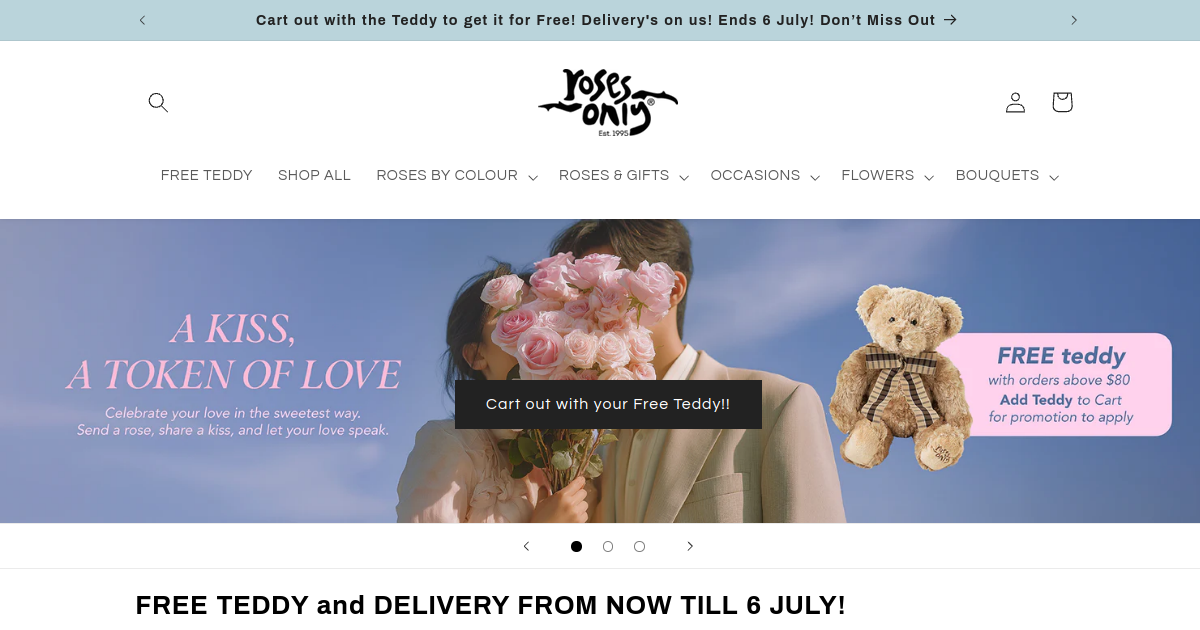This screenshot has width=1200, height=630.
Task: Open the account login icon
Action: click(1015, 102)
